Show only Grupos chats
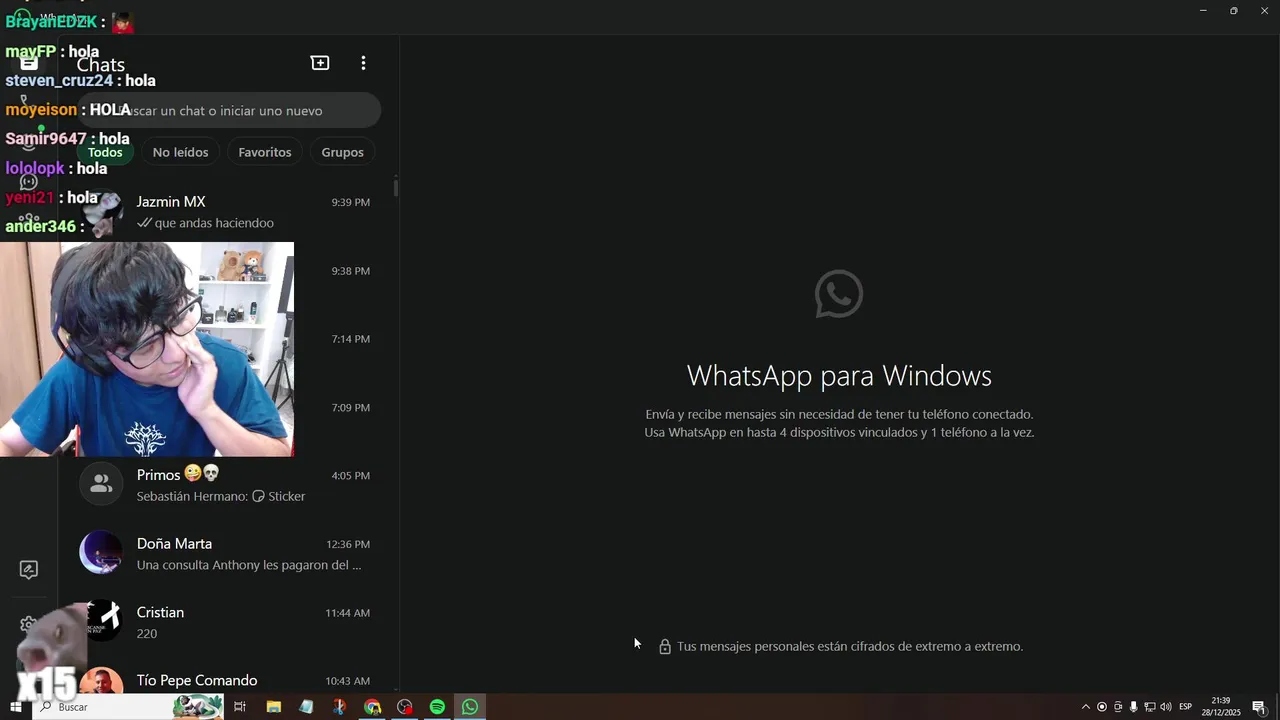Image resolution: width=1280 pixels, height=720 pixels. [342, 152]
